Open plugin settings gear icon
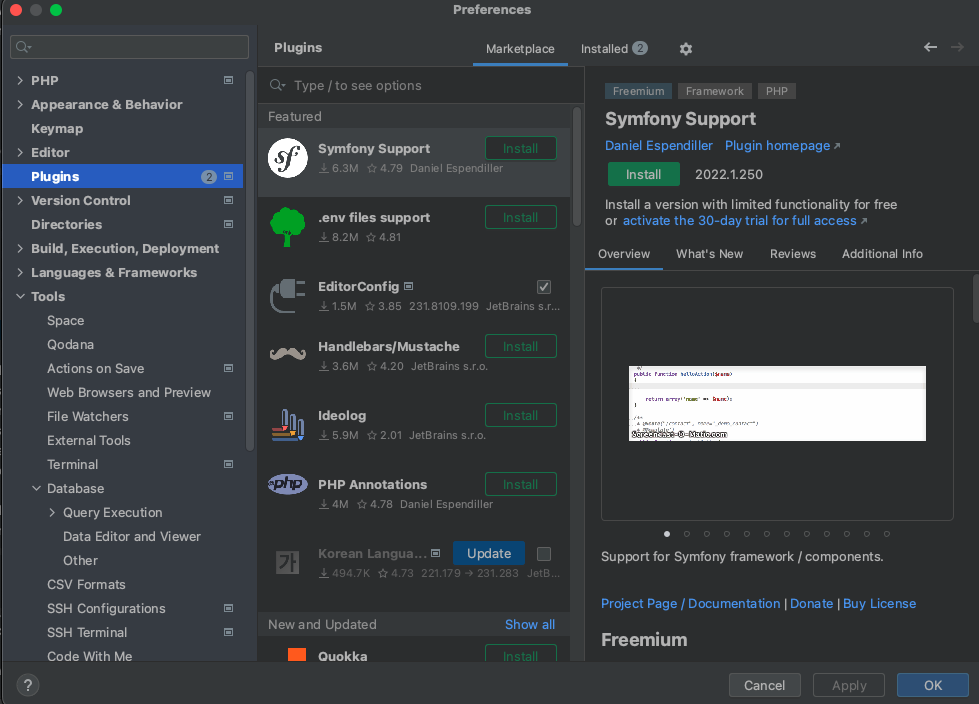979x704 pixels. click(x=686, y=49)
